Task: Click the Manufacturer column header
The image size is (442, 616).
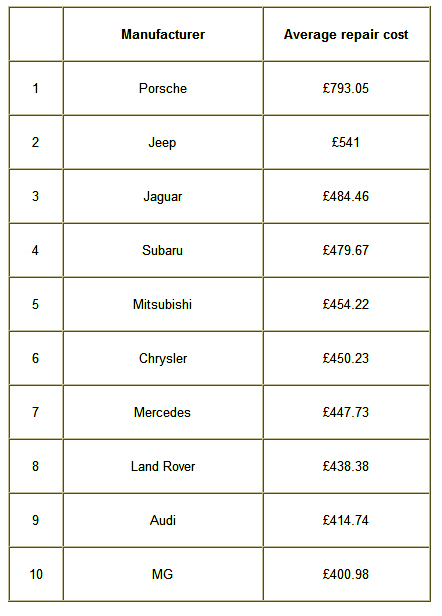Action: [163, 34]
